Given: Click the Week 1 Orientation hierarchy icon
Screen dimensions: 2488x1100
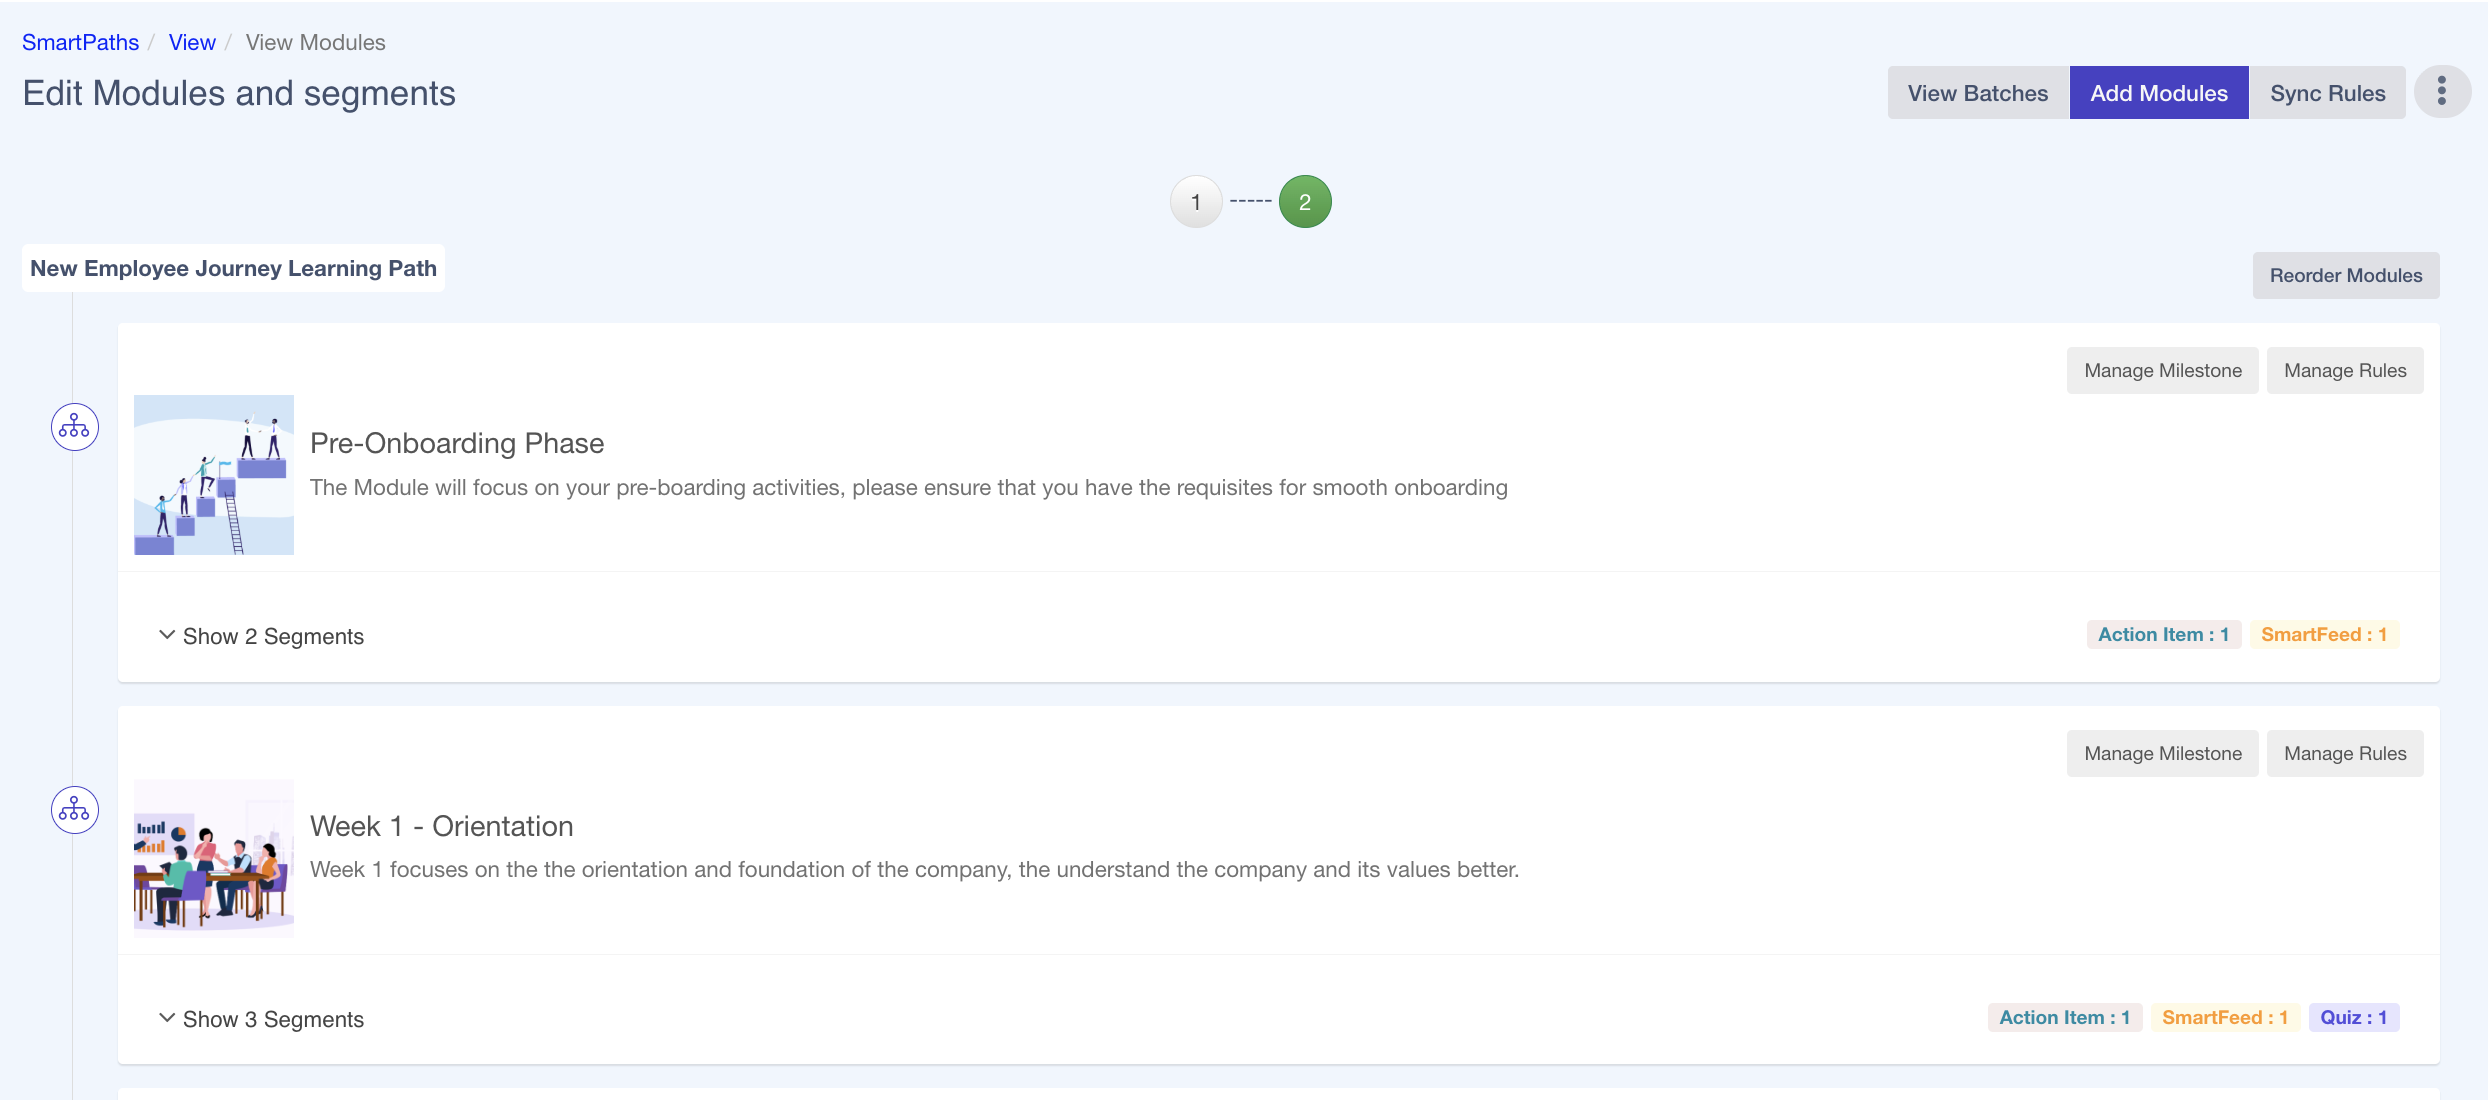Looking at the screenshot, I should click(x=75, y=810).
